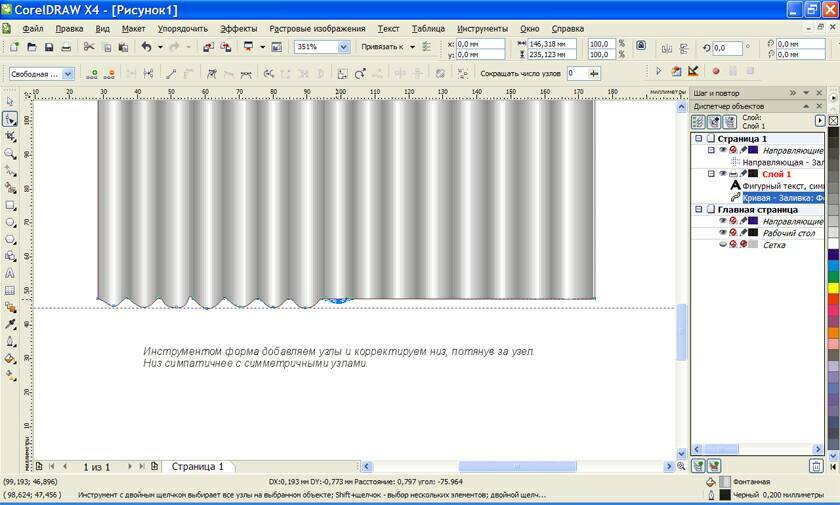Select the Zoom tool in toolbox
The width and height of the screenshot is (840, 505).
(x=10, y=153)
